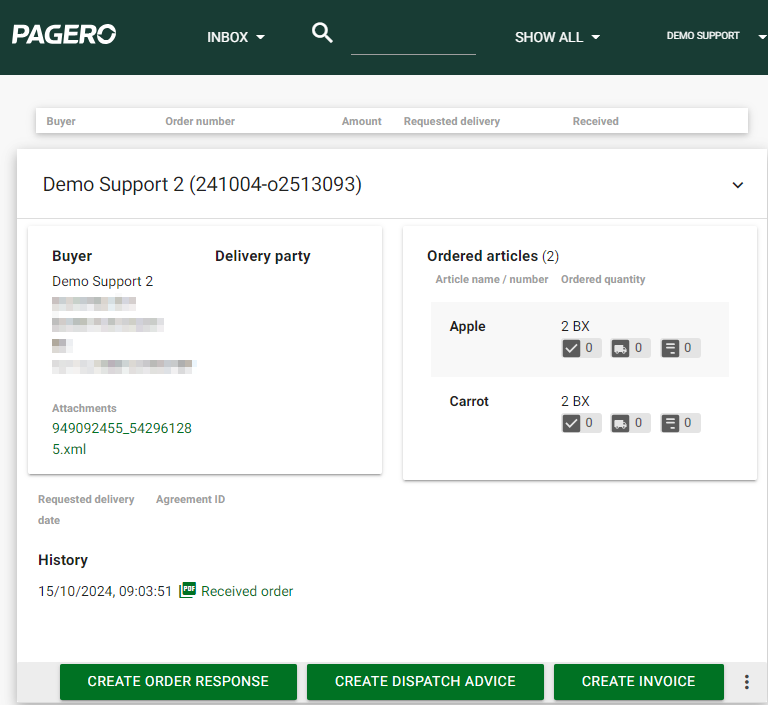Click buyer name Demo Support 2
768x705 pixels.
click(x=102, y=281)
